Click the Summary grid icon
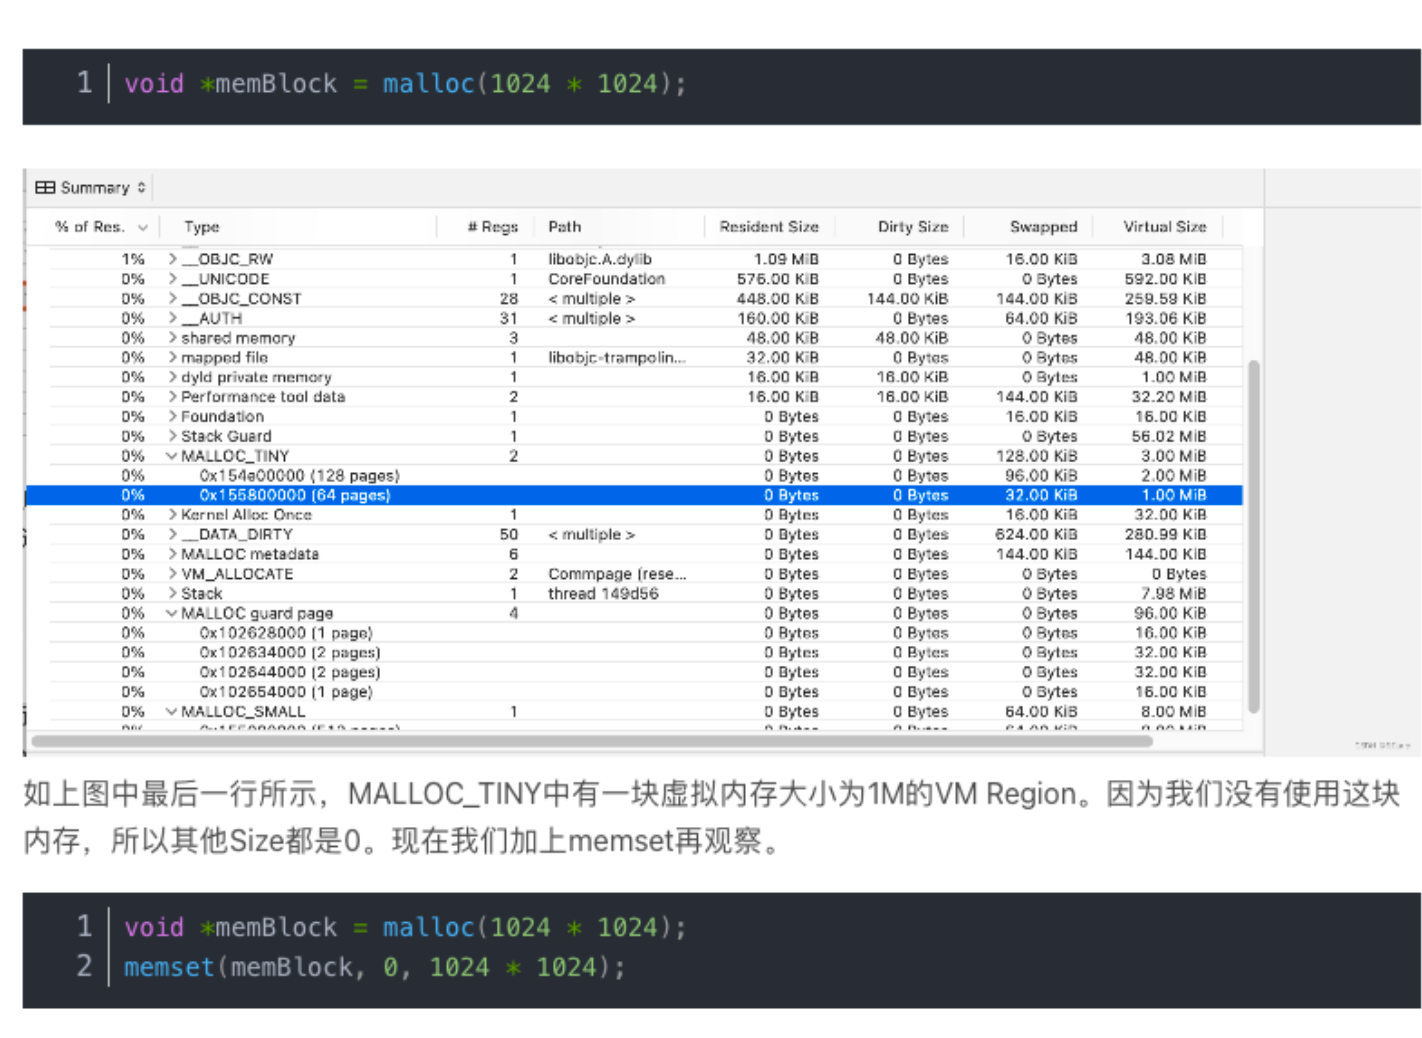This screenshot has height=1038, width=1422. coord(44,187)
